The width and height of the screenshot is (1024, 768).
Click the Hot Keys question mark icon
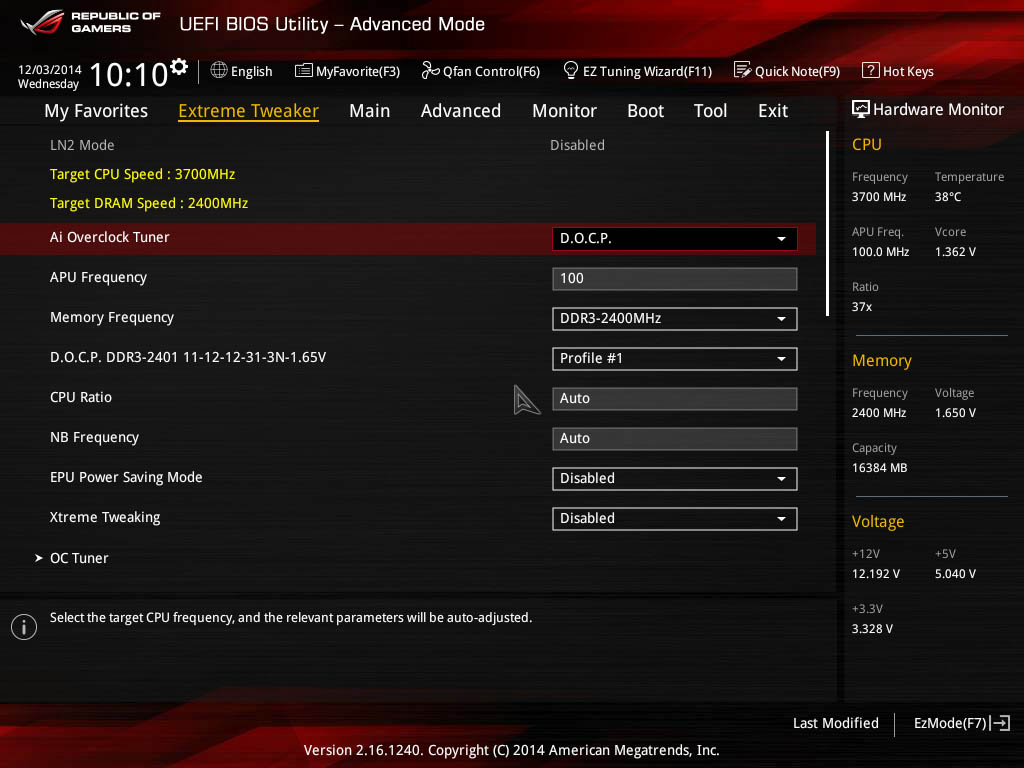(870, 70)
